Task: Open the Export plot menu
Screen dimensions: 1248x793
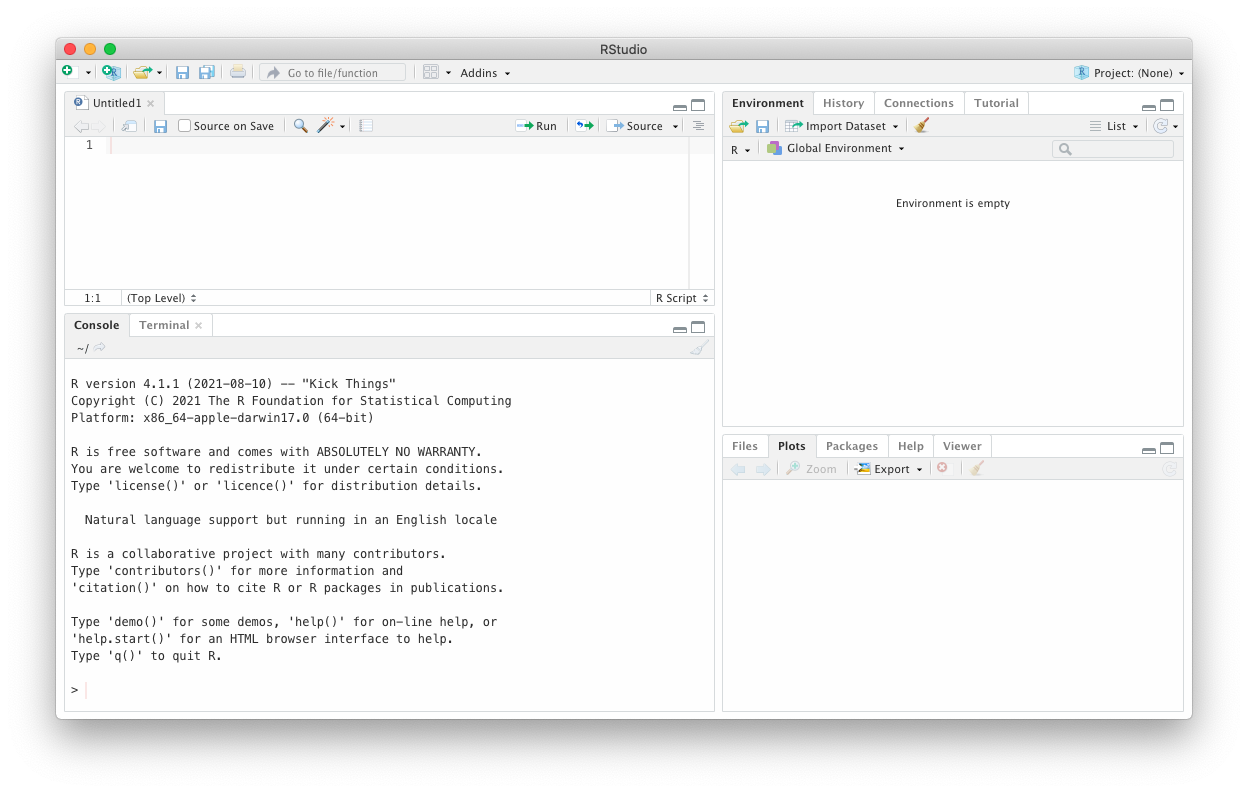Action: [889, 469]
